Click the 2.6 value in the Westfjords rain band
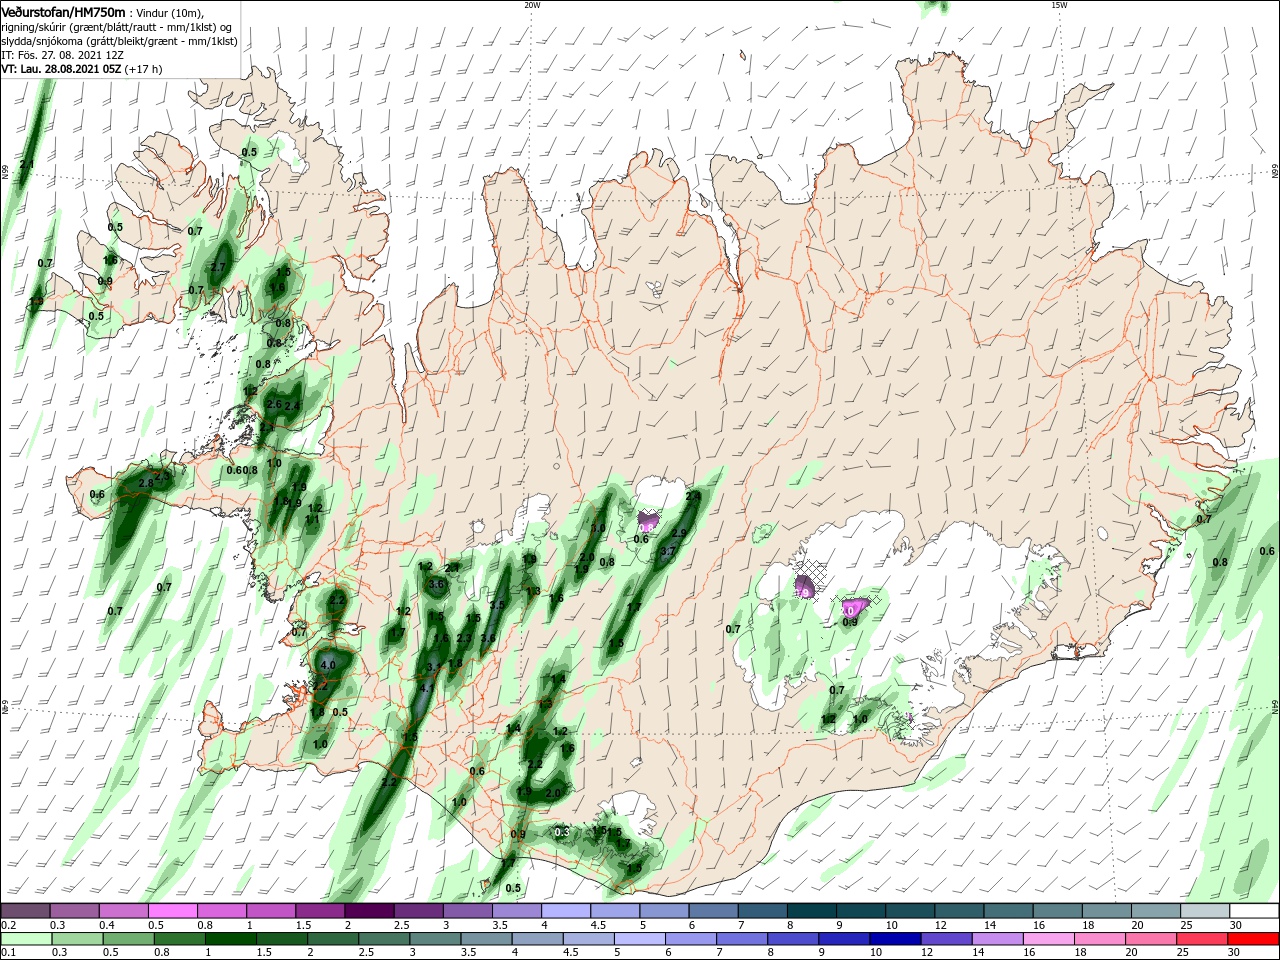Screen dimensions: 1280x960 [275, 404]
